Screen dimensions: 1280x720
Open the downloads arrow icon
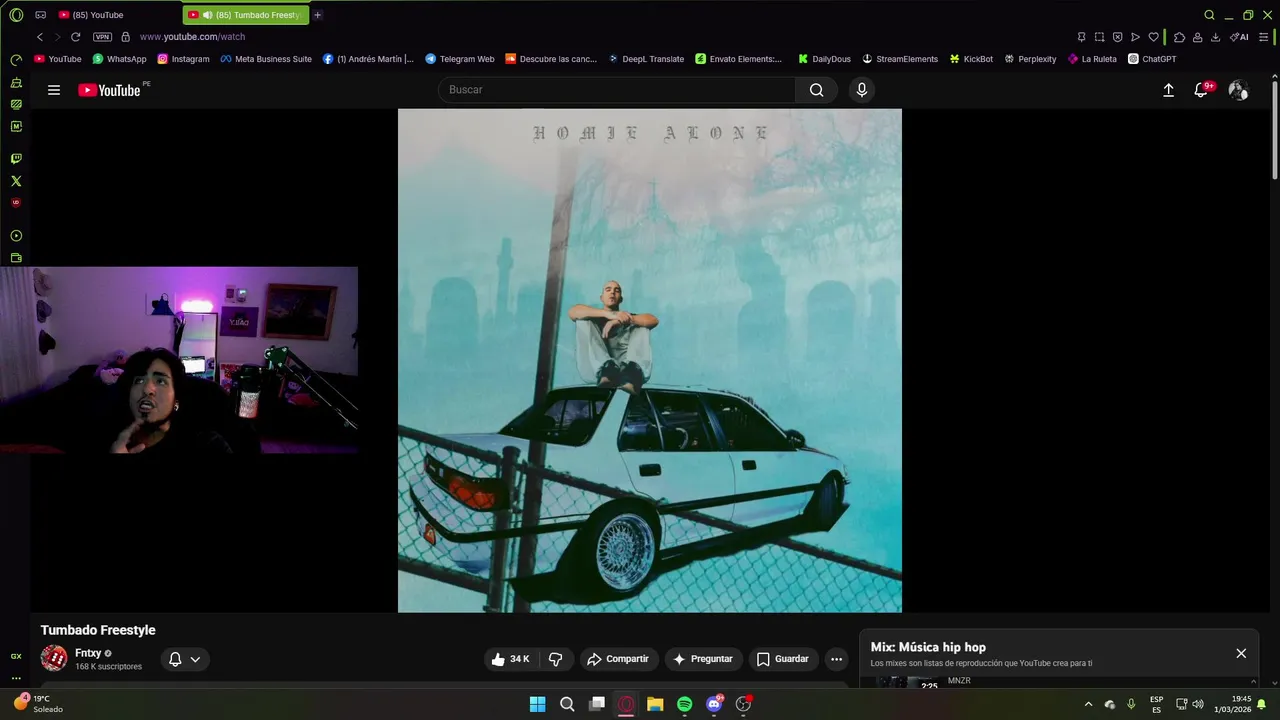[x=1215, y=37]
